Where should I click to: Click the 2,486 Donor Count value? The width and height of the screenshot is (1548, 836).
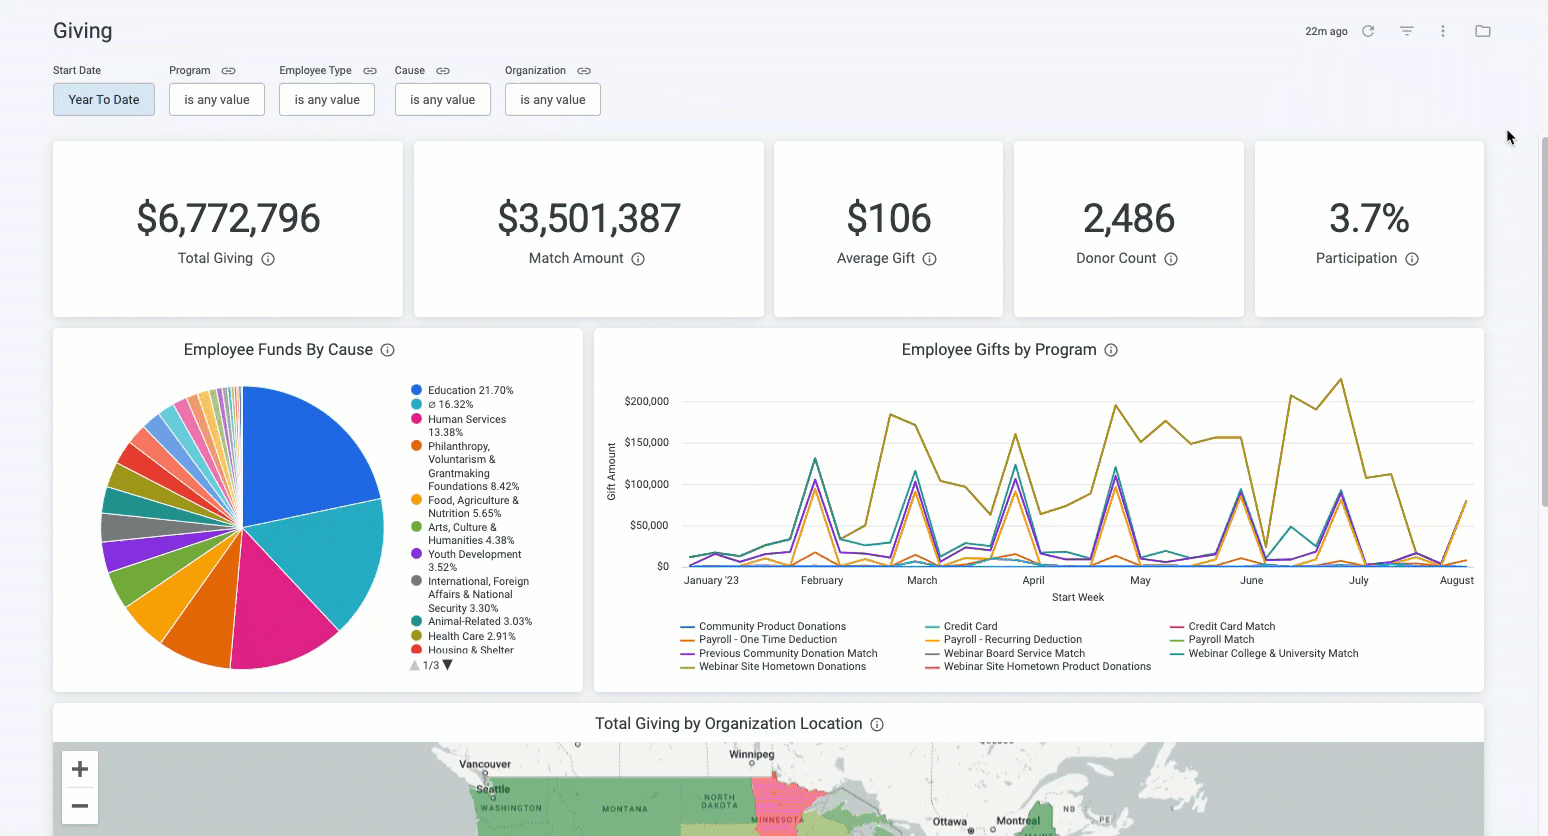(x=1129, y=218)
